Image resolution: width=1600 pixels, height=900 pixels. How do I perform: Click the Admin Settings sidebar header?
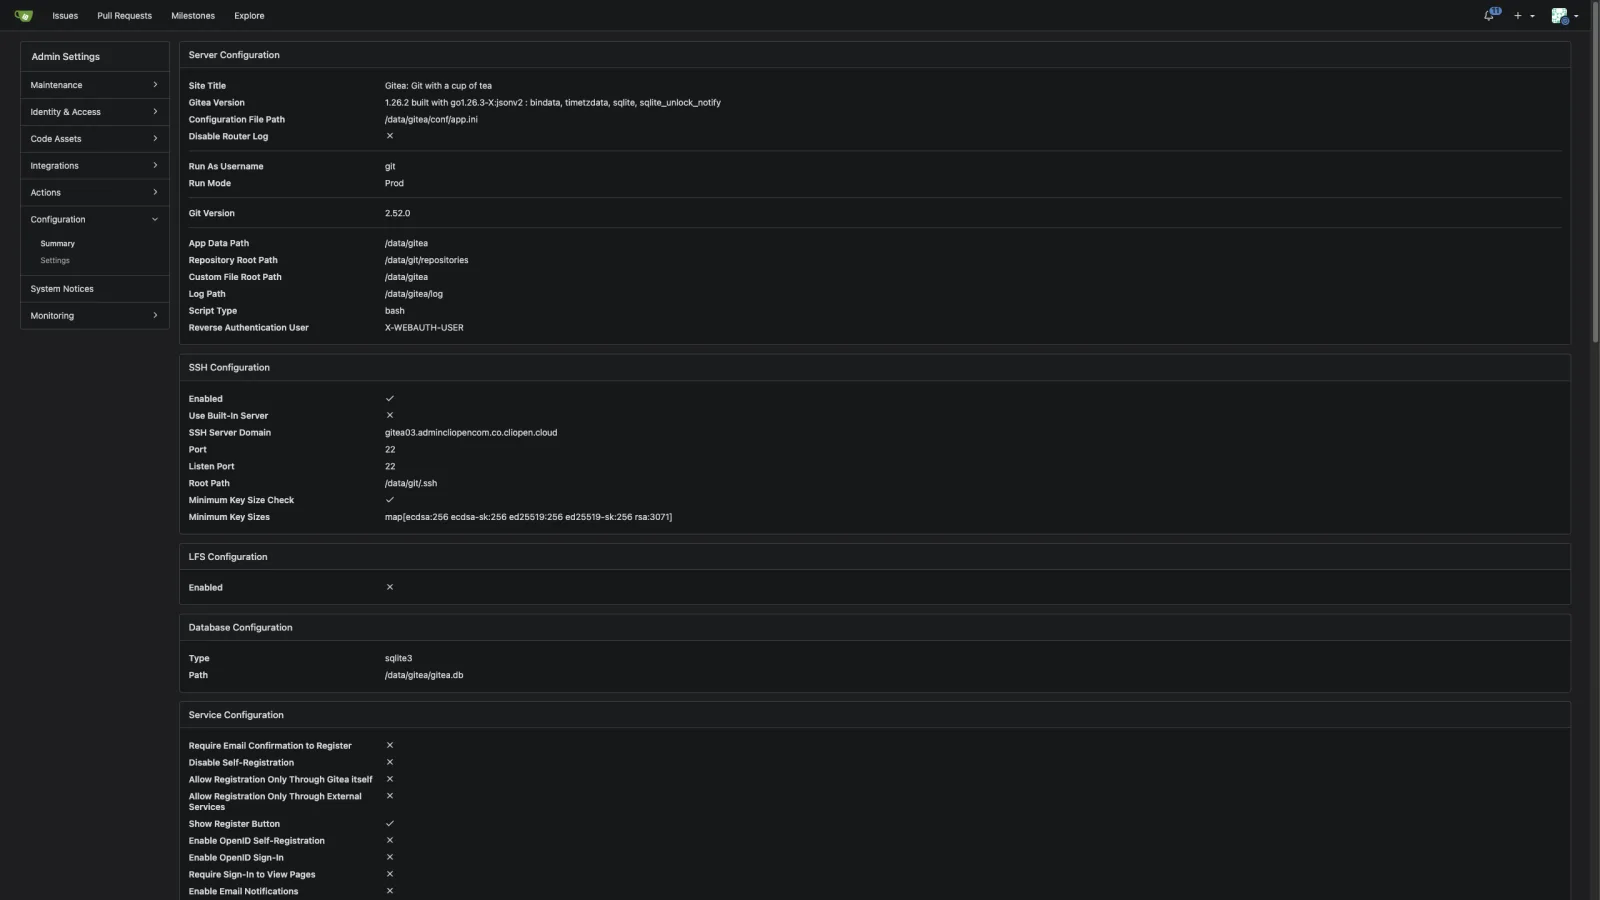click(94, 57)
